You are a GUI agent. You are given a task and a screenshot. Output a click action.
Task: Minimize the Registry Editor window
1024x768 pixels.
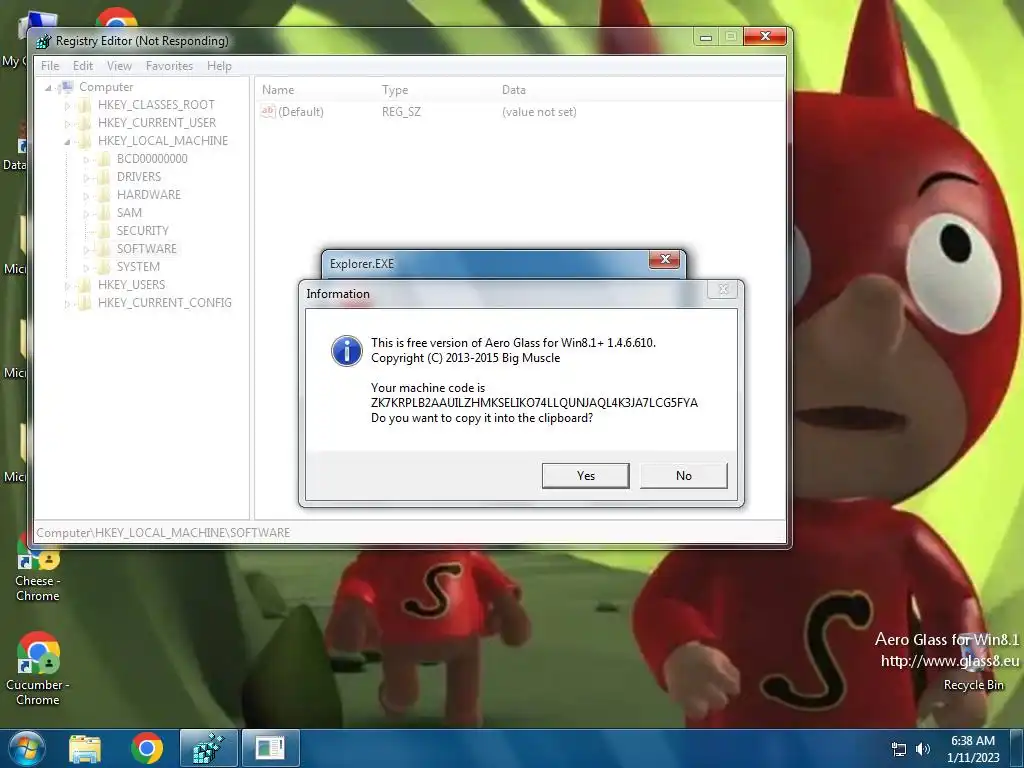[x=706, y=37]
